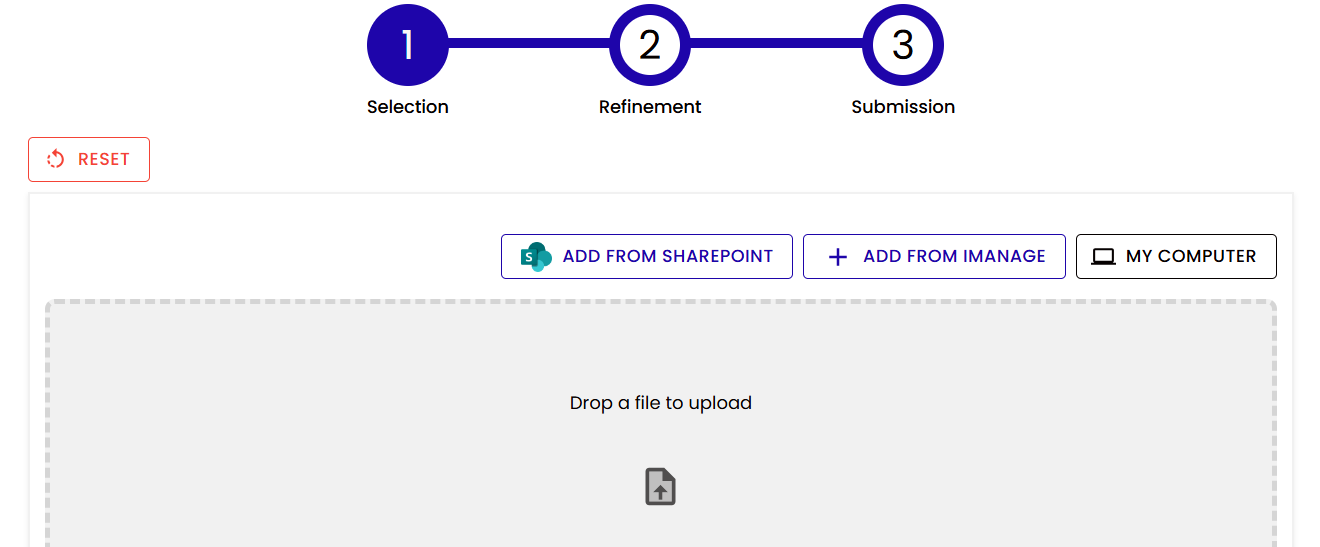
Task: Open the Refinement step label
Action: click(650, 107)
